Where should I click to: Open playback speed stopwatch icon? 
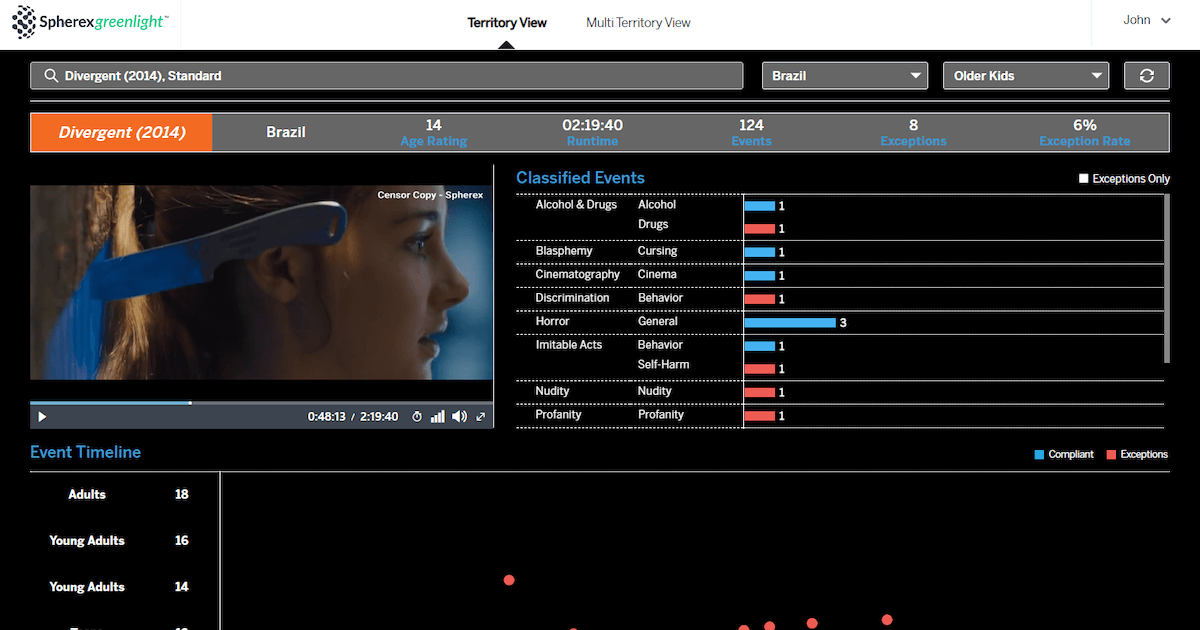[417, 416]
